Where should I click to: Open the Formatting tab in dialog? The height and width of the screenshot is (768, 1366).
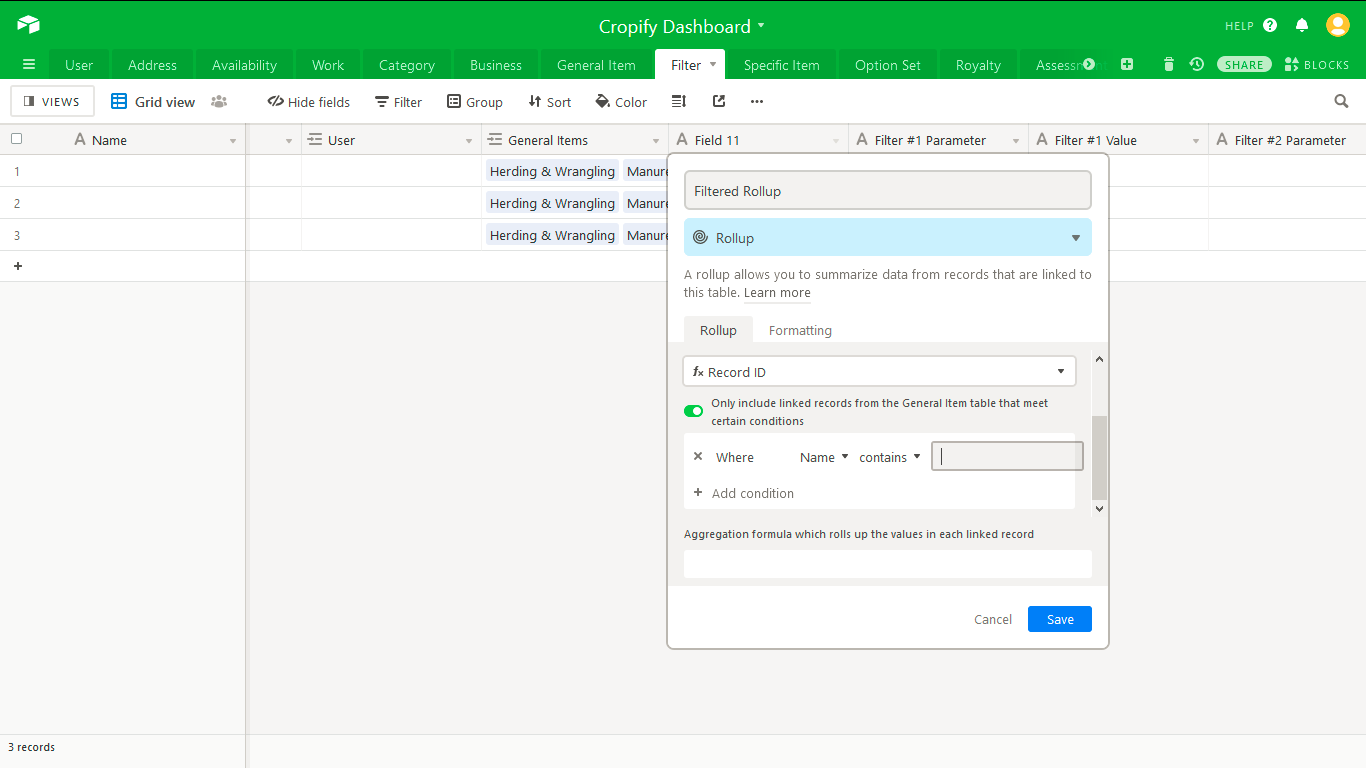[x=800, y=330]
